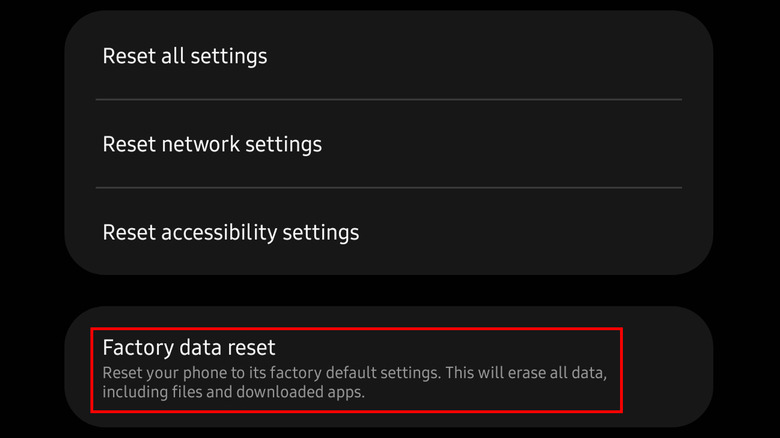This screenshot has height=438, width=780.
Task: Click inside the red highlighted box
Action: coord(356,370)
